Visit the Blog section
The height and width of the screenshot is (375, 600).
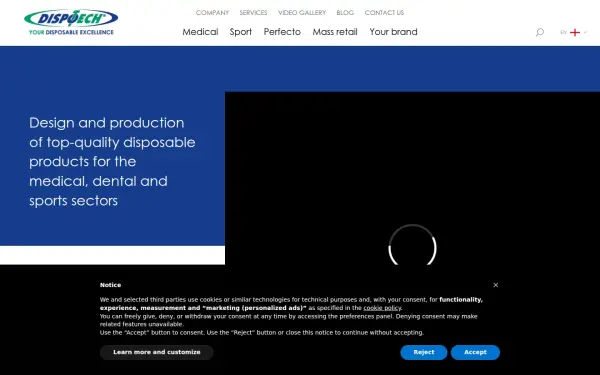pos(345,13)
